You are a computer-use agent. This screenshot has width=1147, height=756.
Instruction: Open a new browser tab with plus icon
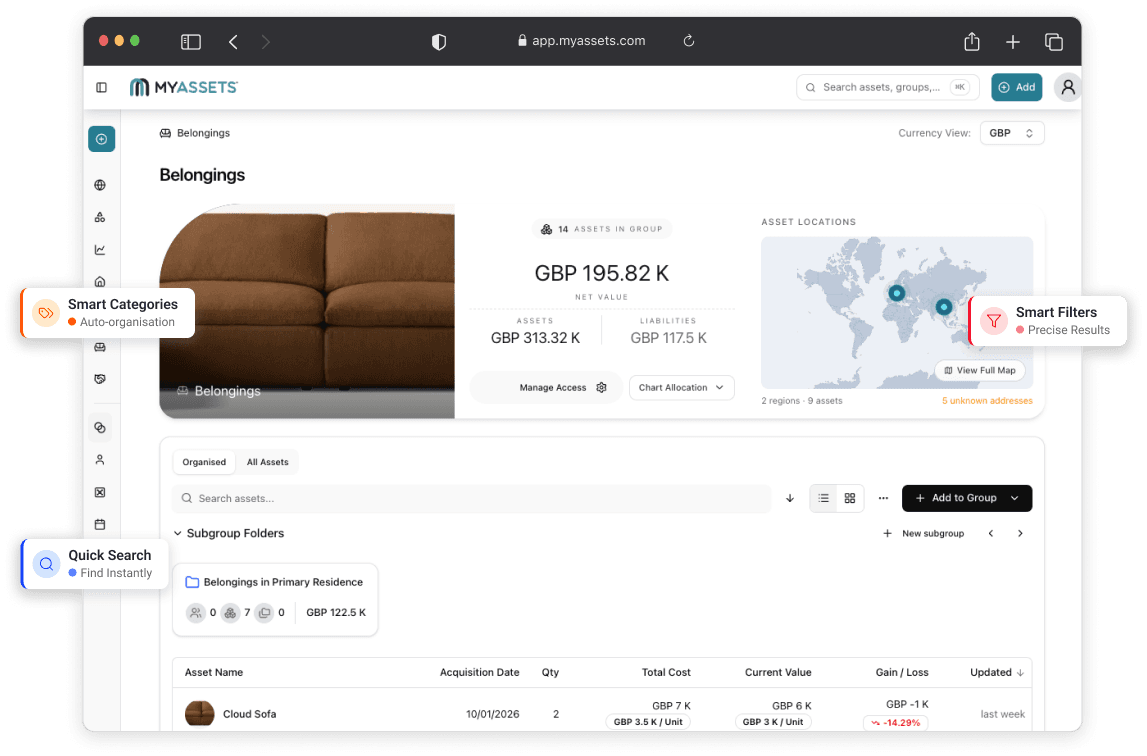click(x=1012, y=42)
